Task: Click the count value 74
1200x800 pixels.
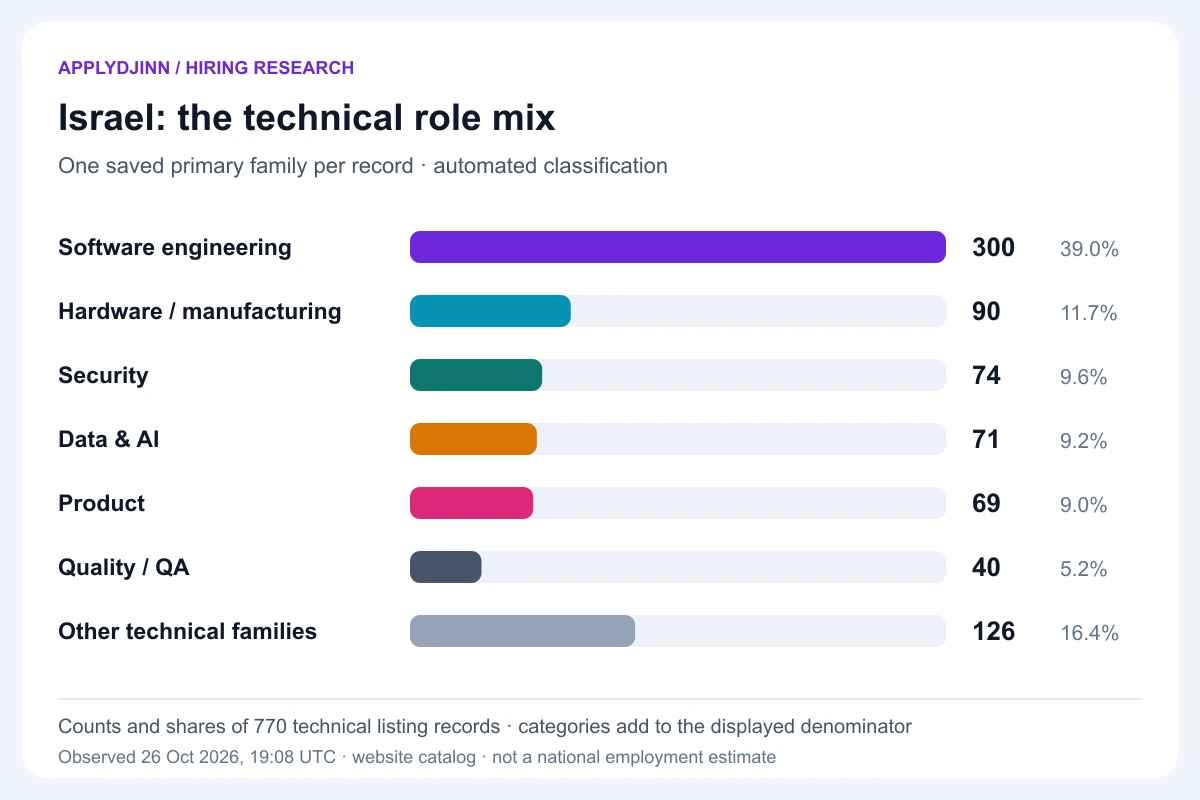Action: [986, 376]
